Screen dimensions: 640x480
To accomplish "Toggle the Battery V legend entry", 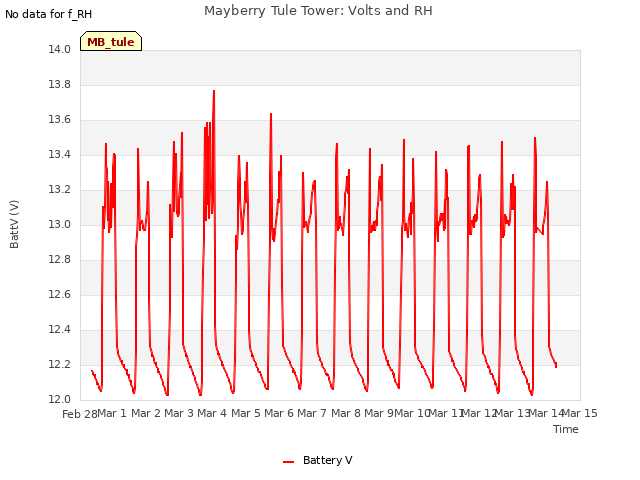I will [x=318, y=460].
